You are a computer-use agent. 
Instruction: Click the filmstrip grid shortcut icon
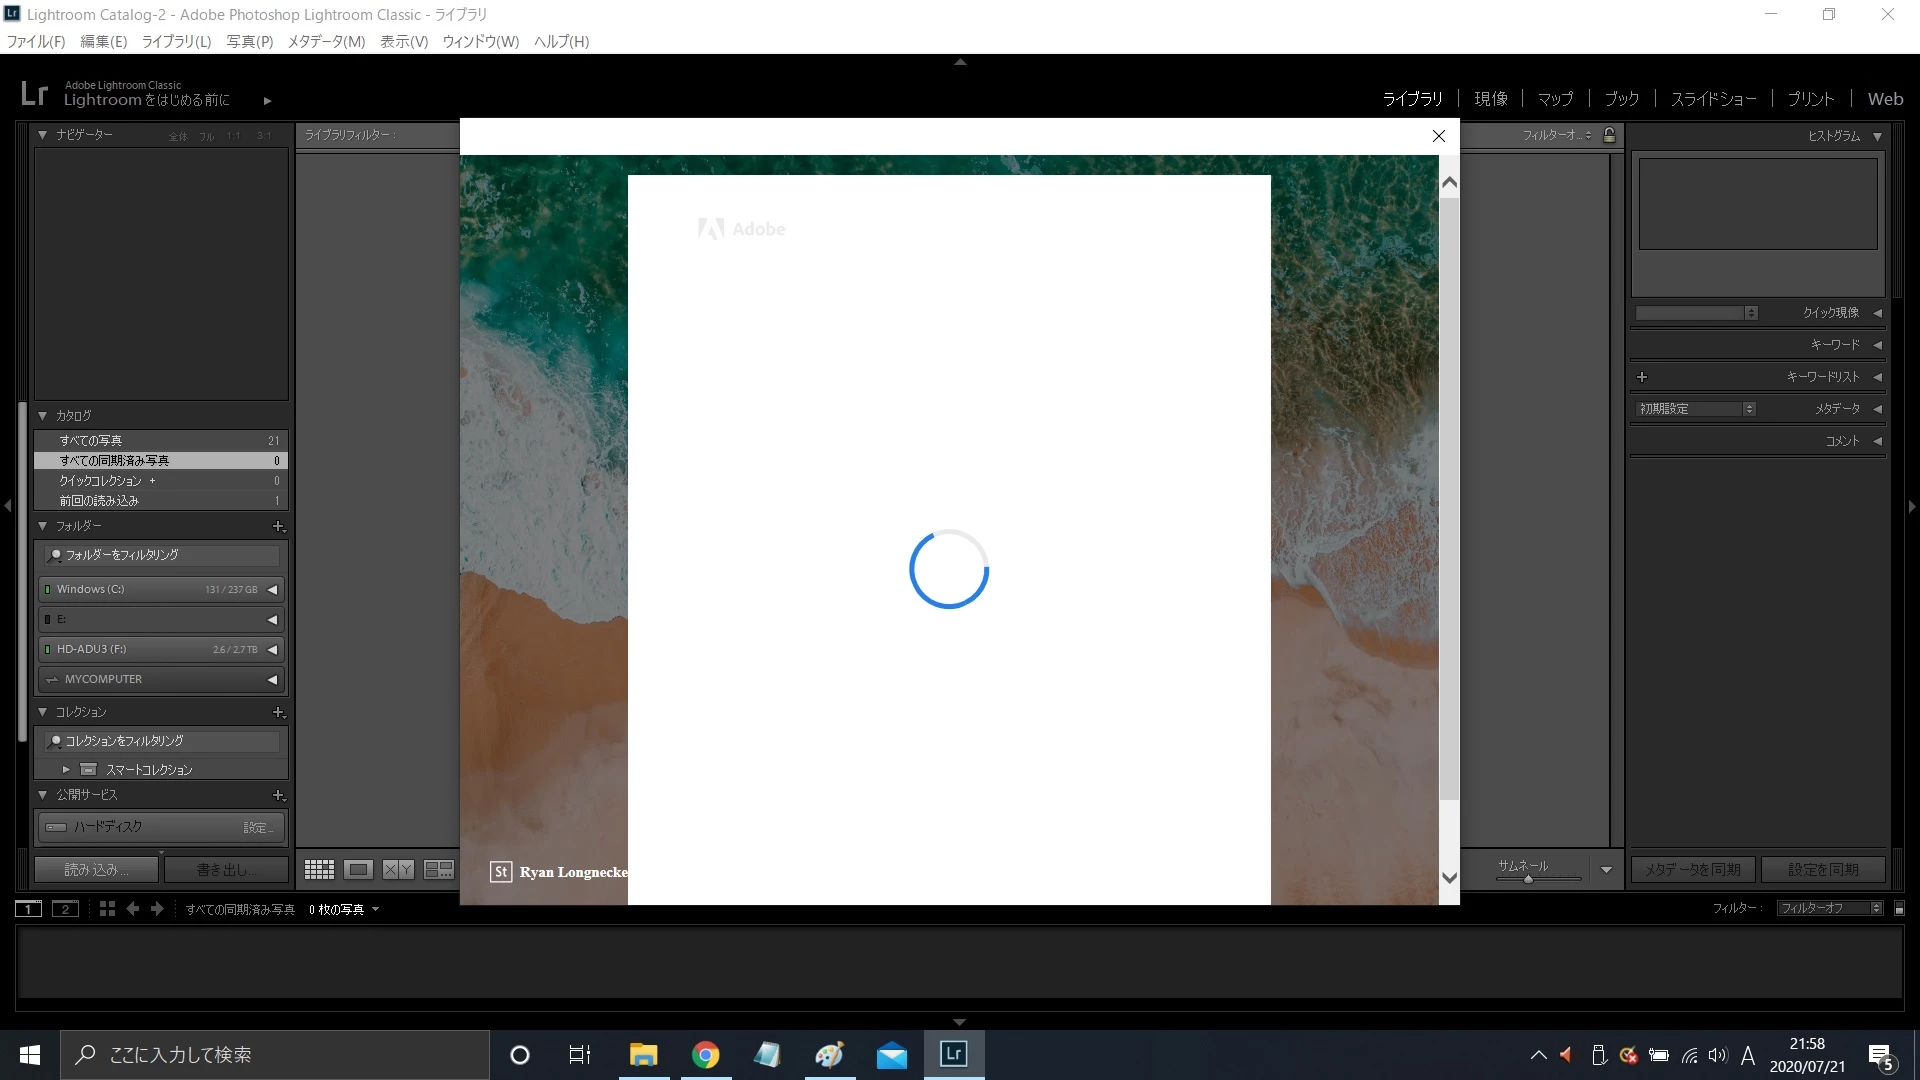pos(107,908)
